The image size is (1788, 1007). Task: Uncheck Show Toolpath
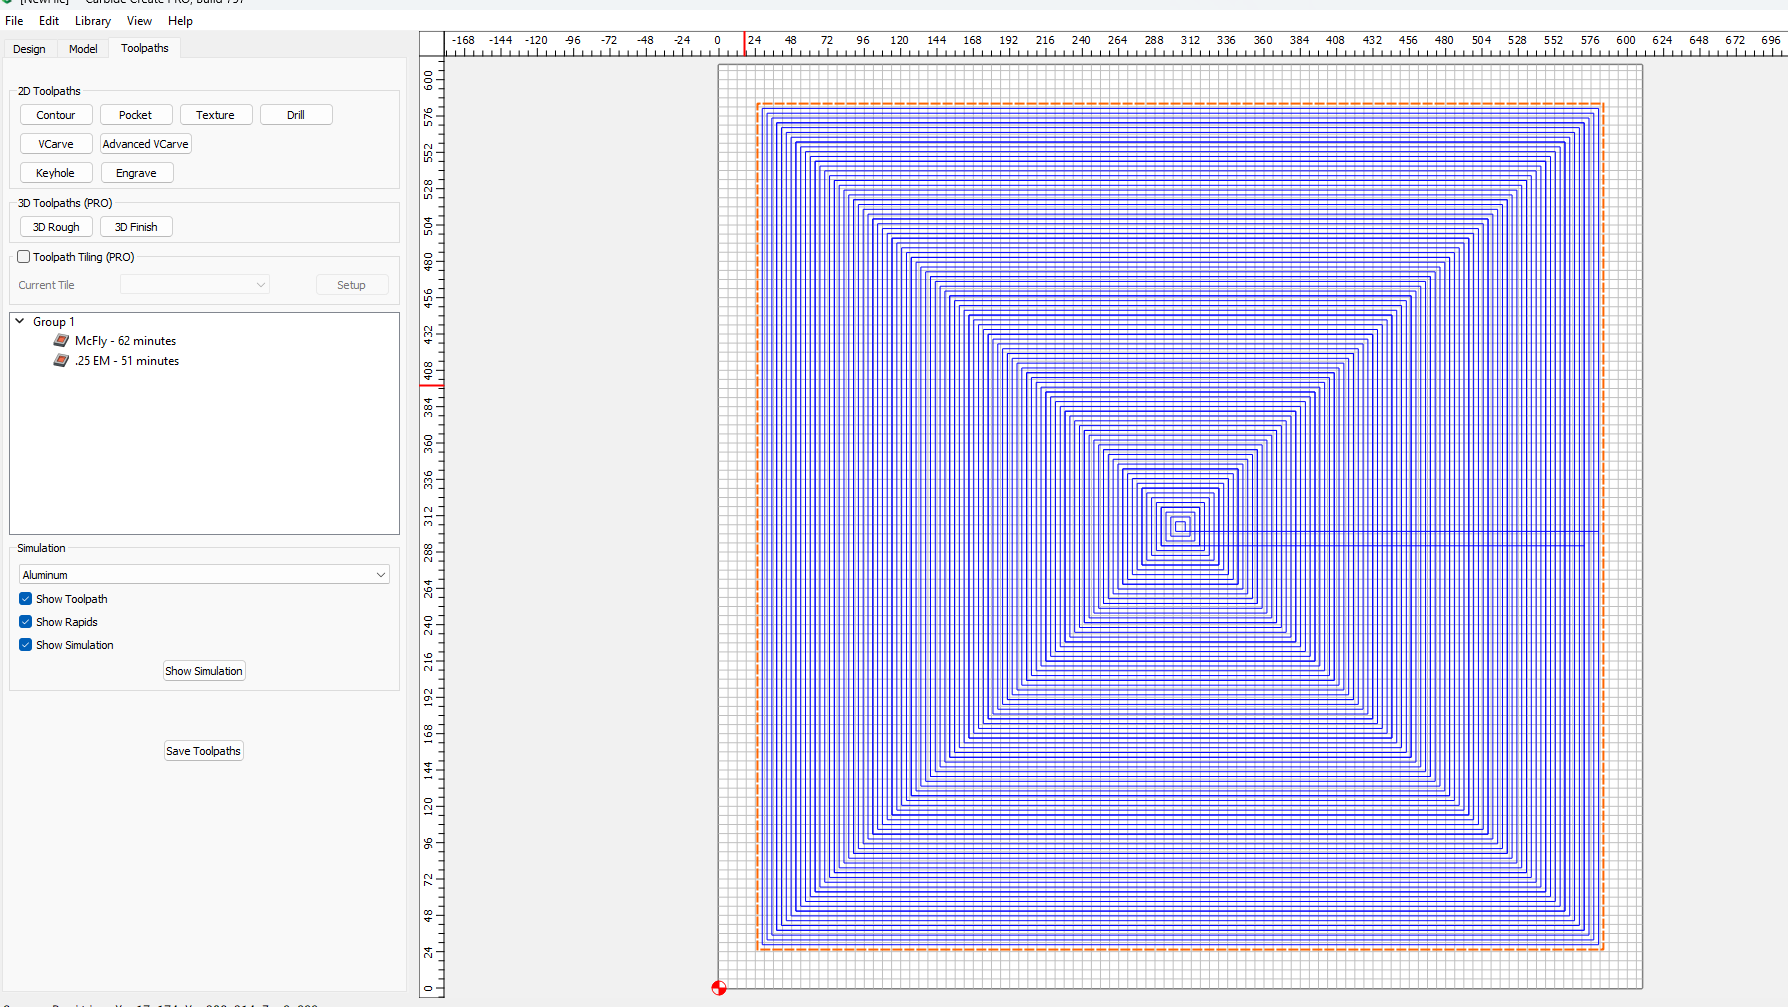click(x=26, y=599)
